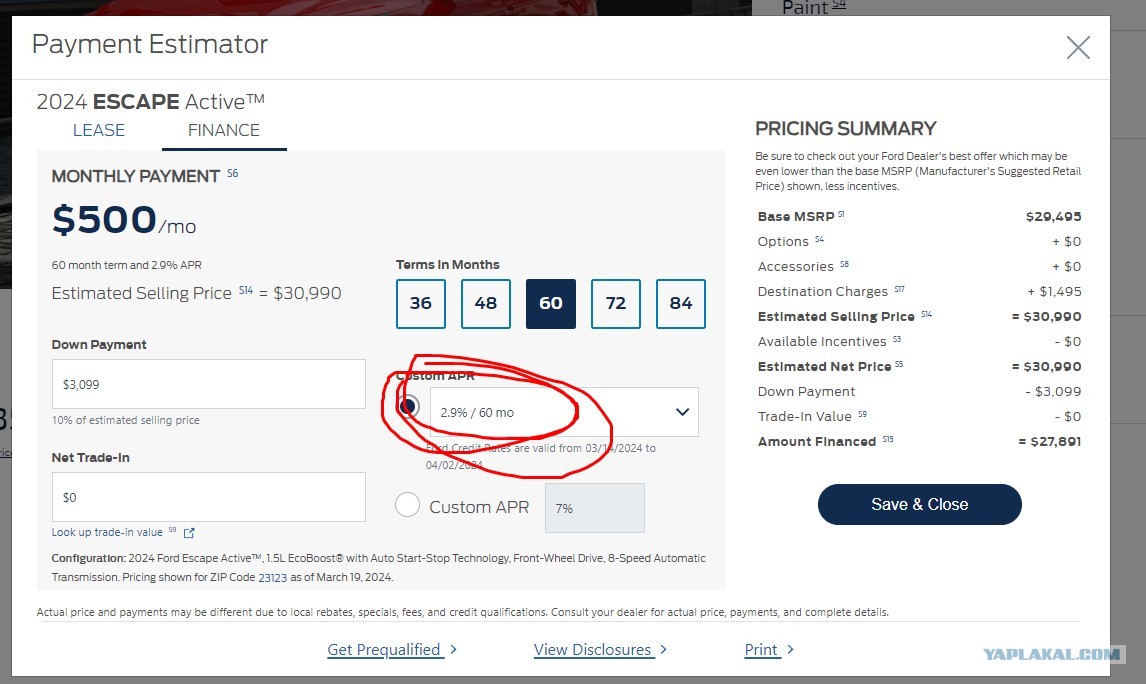Screen dimensions: 1146x684
Task: Choose the 36 month term option
Action: [420, 303]
